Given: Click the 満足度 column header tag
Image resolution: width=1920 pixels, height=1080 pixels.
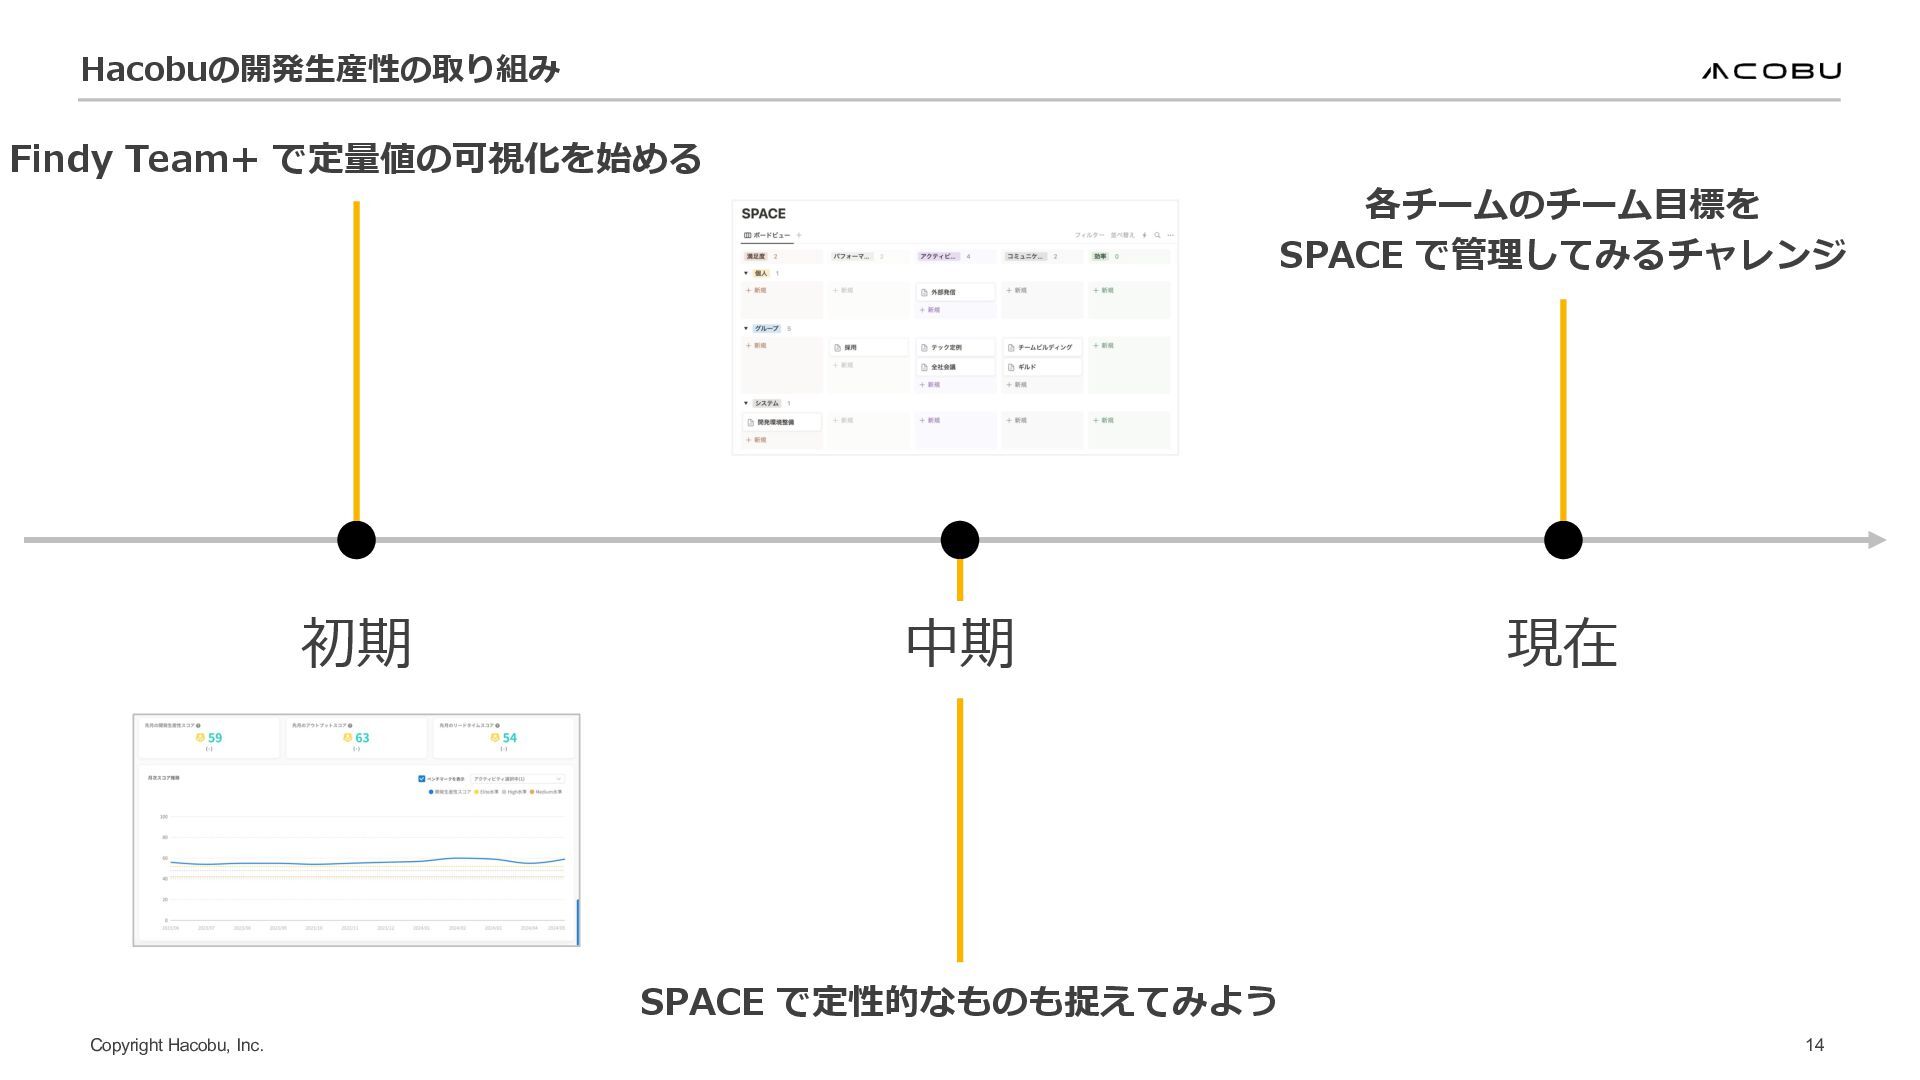Looking at the screenshot, I should [756, 256].
